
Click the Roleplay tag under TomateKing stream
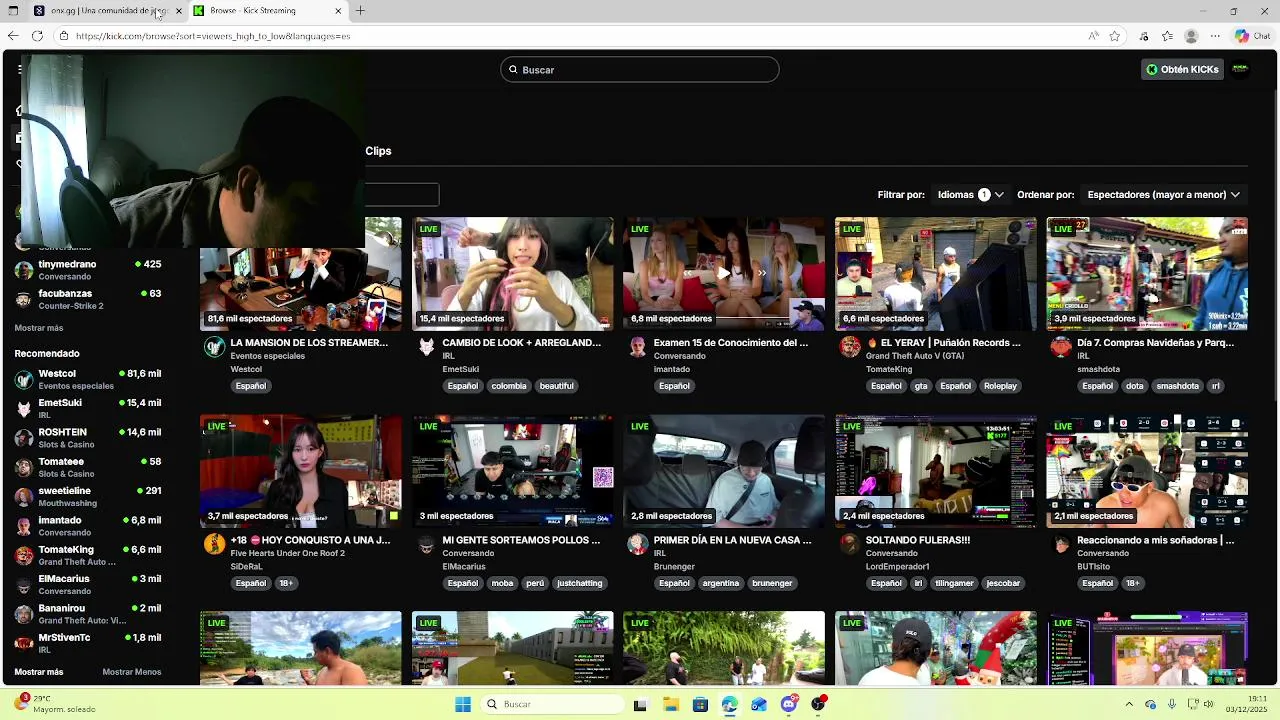pos(1000,386)
